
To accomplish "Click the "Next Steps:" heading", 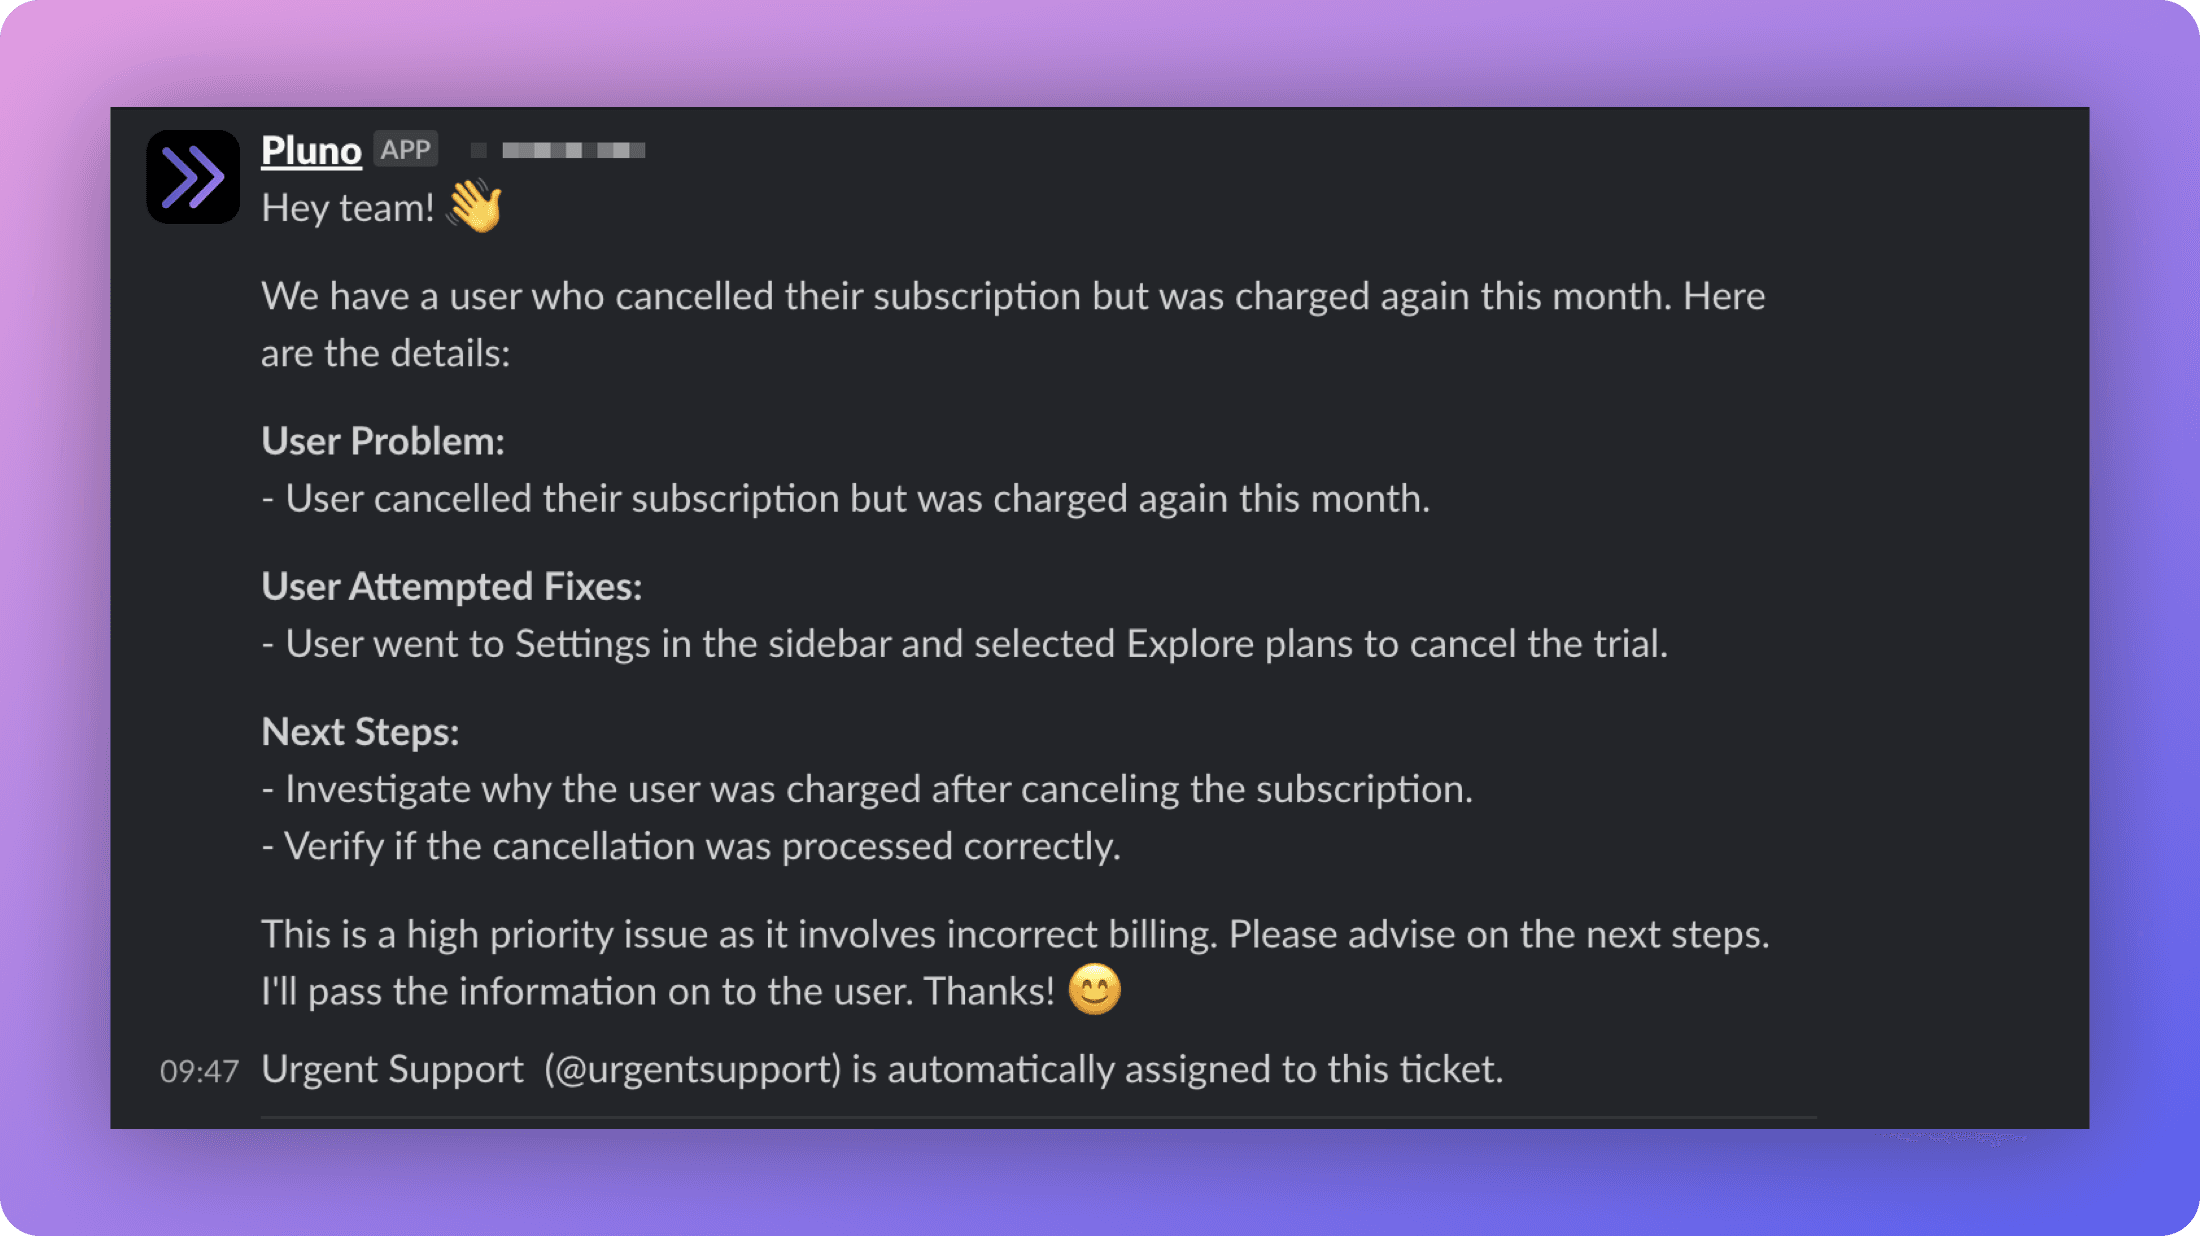I will click(x=360, y=732).
